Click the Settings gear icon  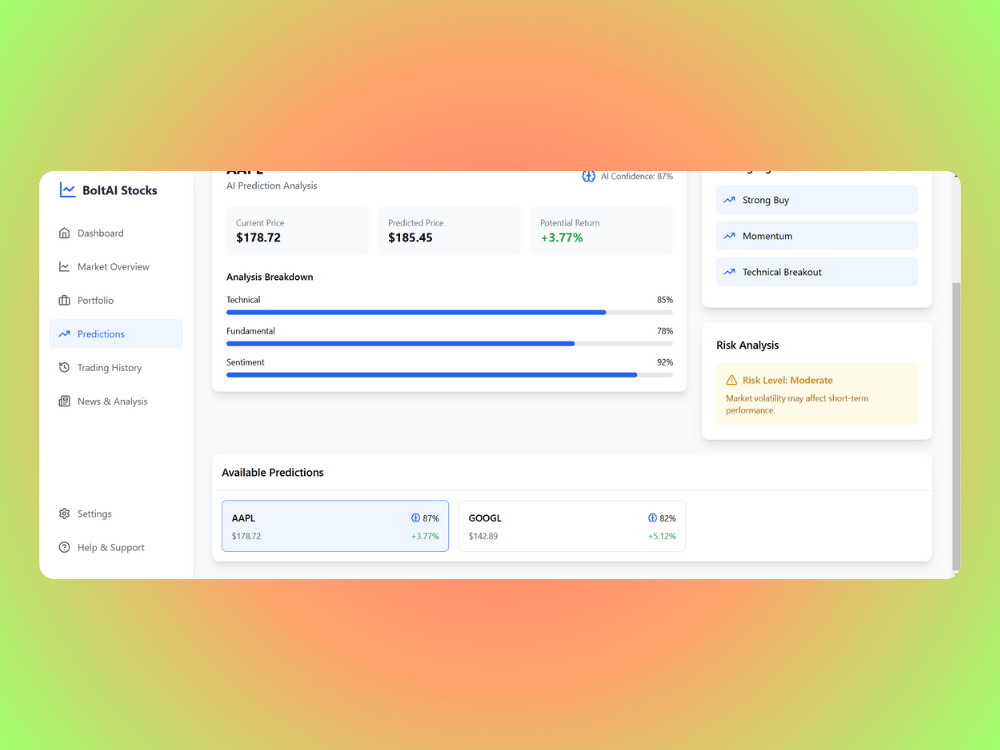tap(64, 513)
